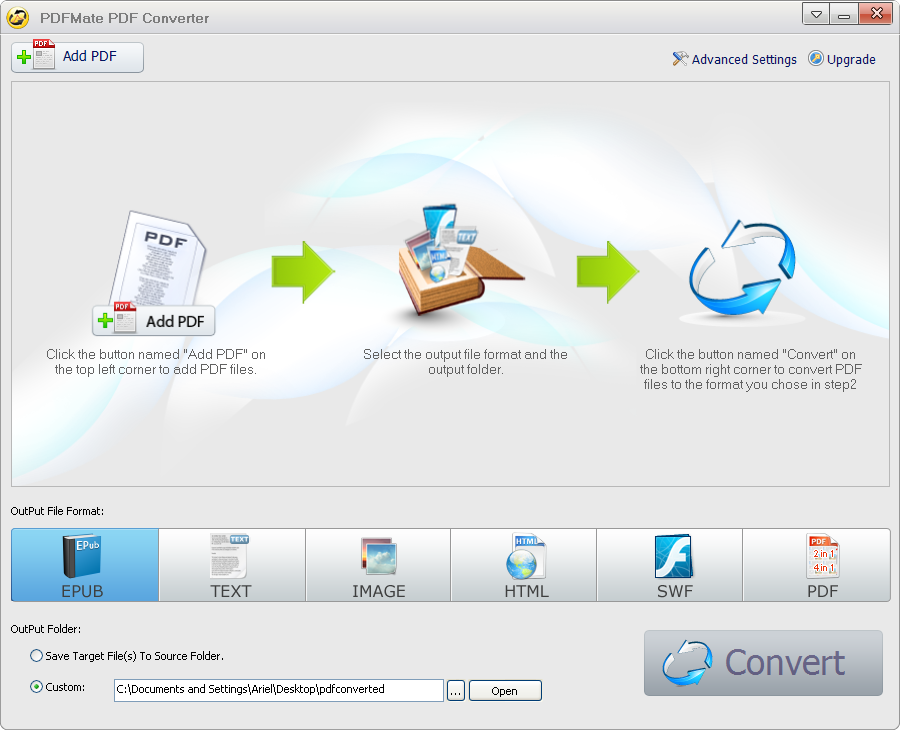The height and width of the screenshot is (730, 900).
Task: Browse for folder with the ... button
Action: point(456,691)
